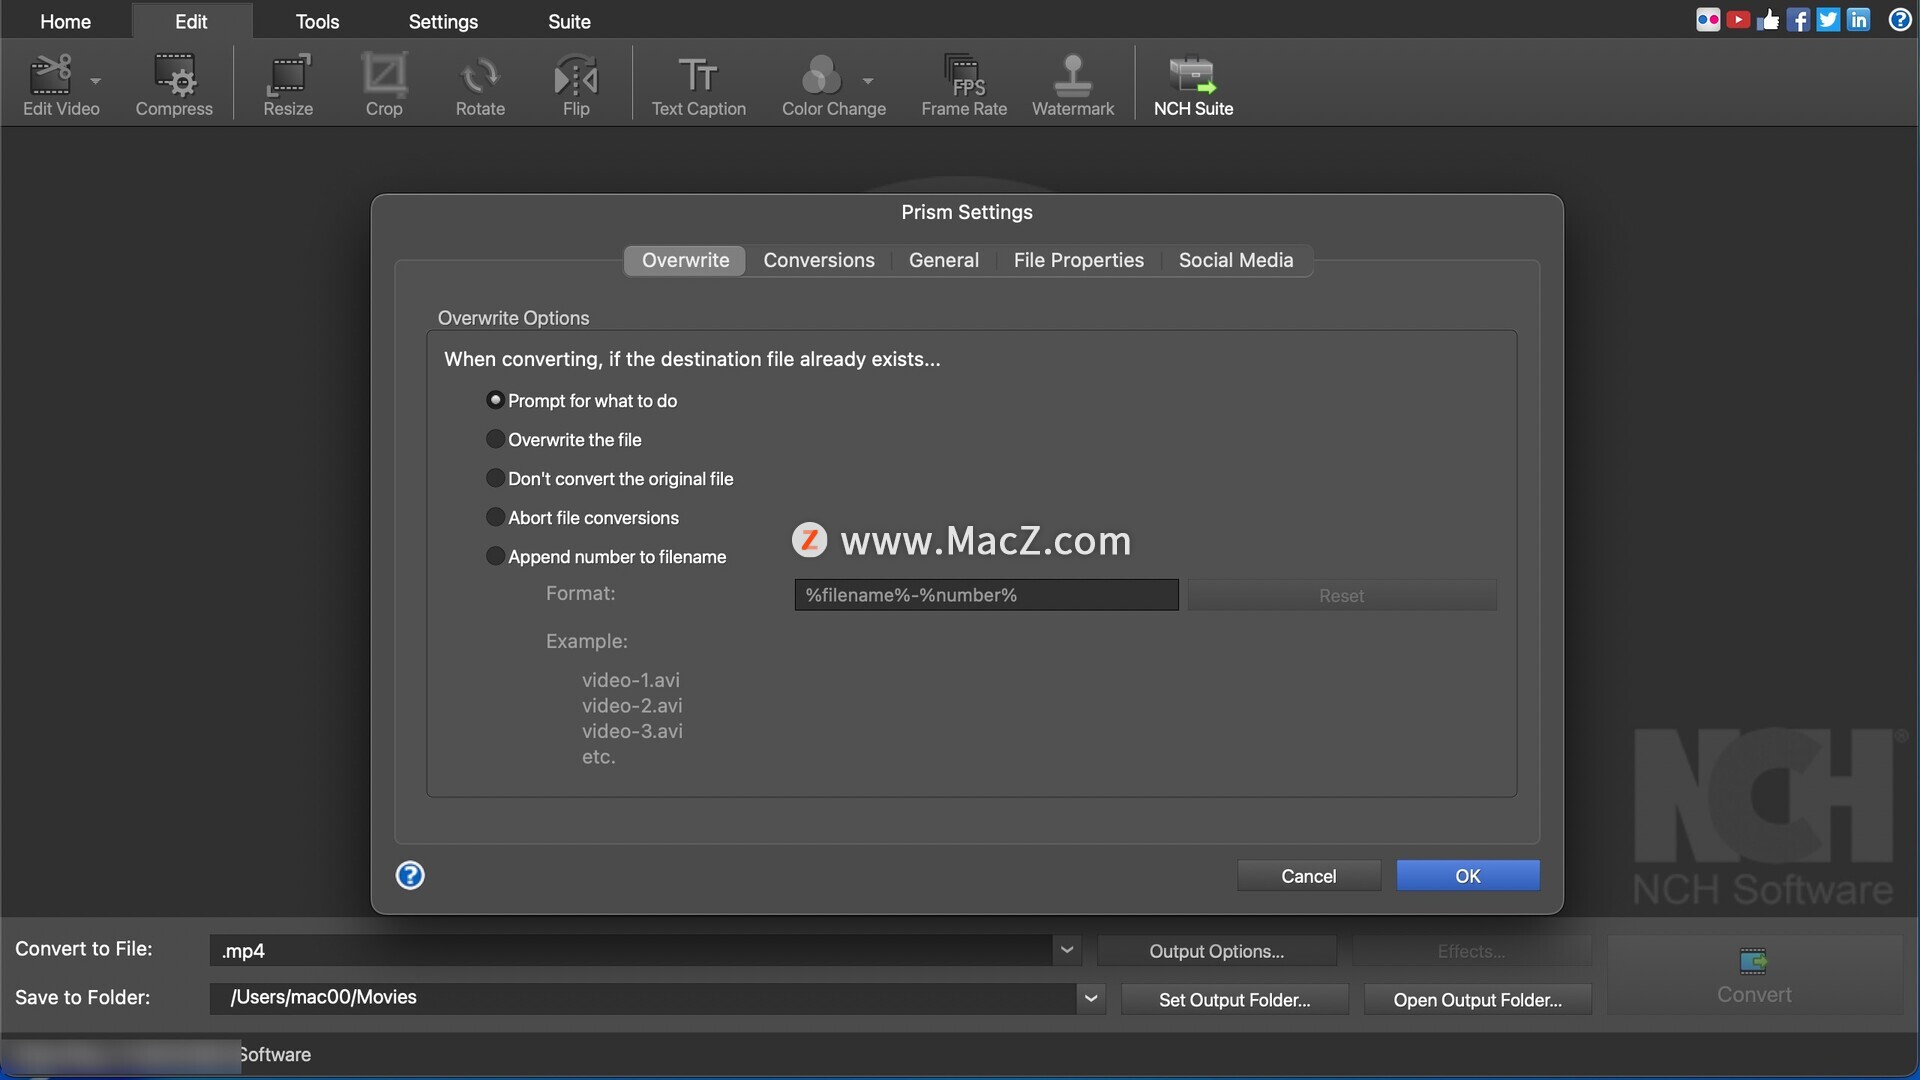The image size is (1920, 1080).
Task: Open the Convert to File format dropdown
Action: click(1067, 950)
